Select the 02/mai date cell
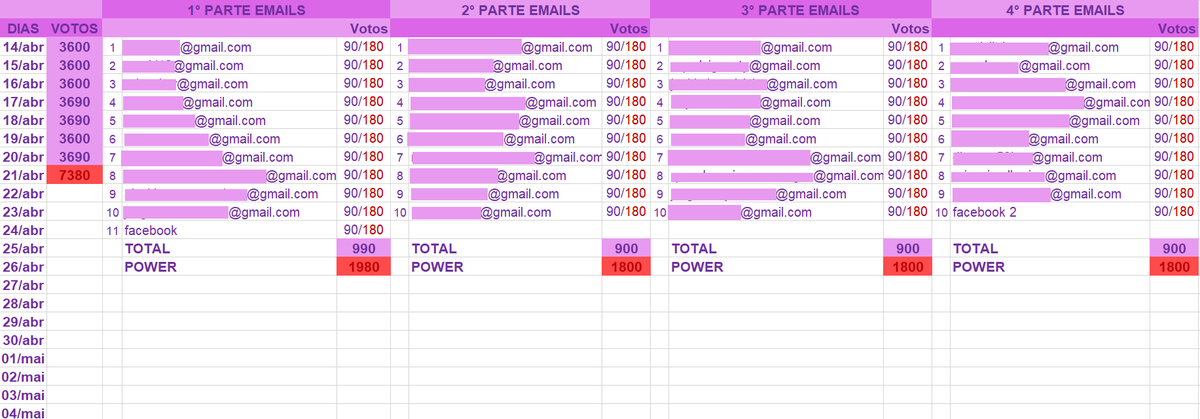The image size is (1200, 419). tap(23, 377)
